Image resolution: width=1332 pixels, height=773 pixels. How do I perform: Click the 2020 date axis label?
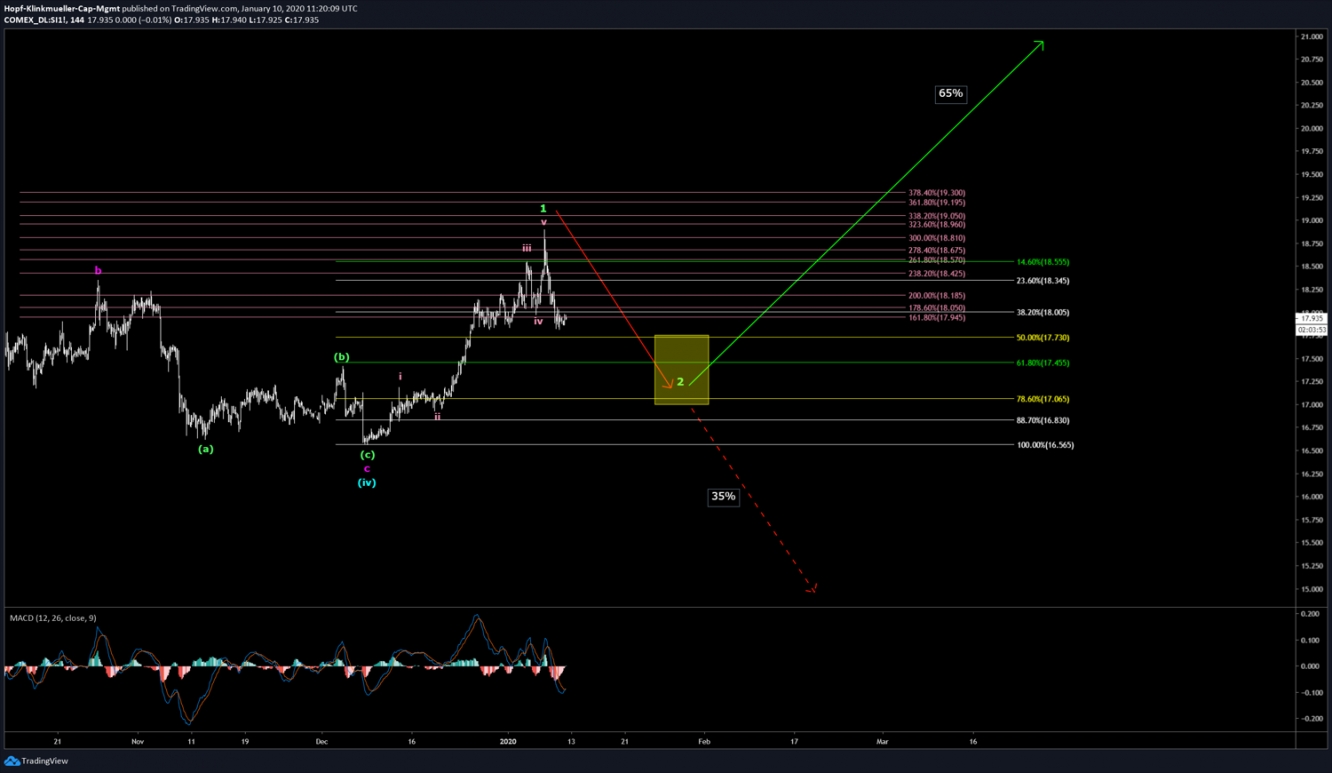pyautogui.click(x=507, y=742)
